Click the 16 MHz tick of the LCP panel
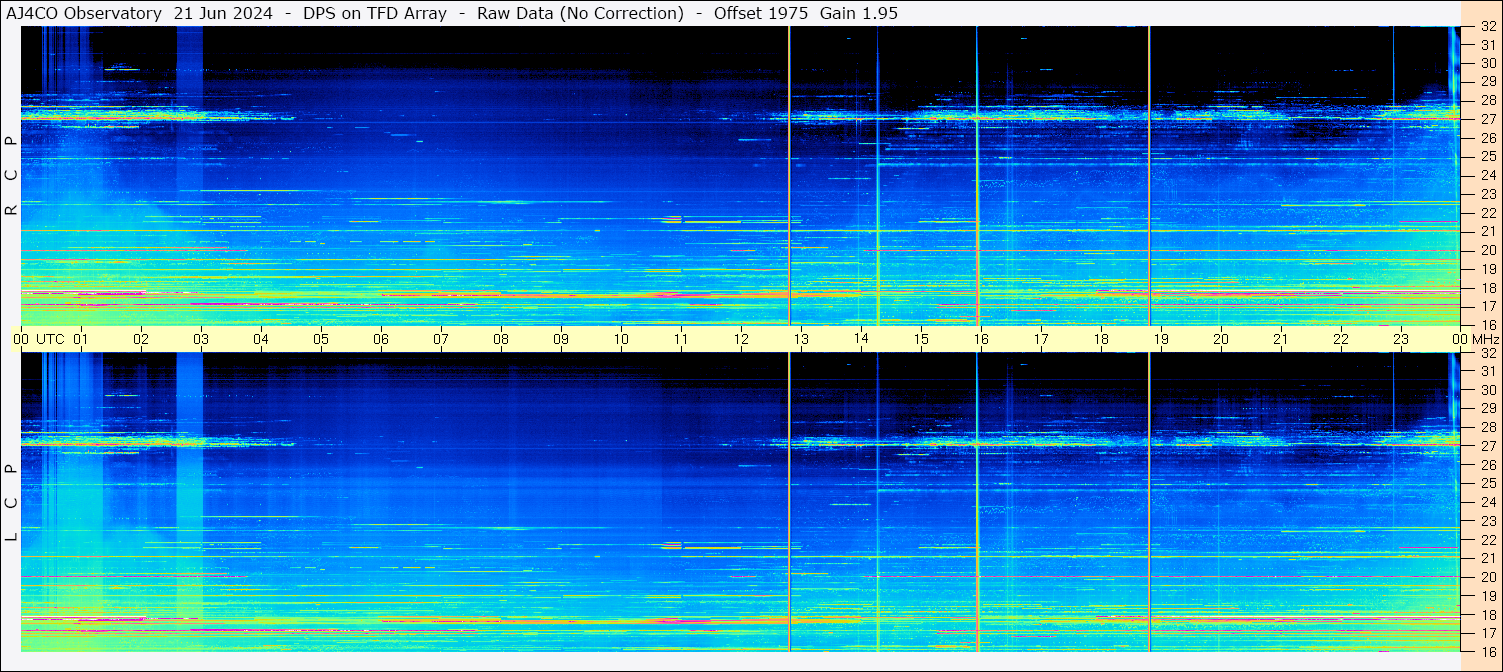Screen dimensions: 1503x672 pyautogui.click(x=1488, y=651)
